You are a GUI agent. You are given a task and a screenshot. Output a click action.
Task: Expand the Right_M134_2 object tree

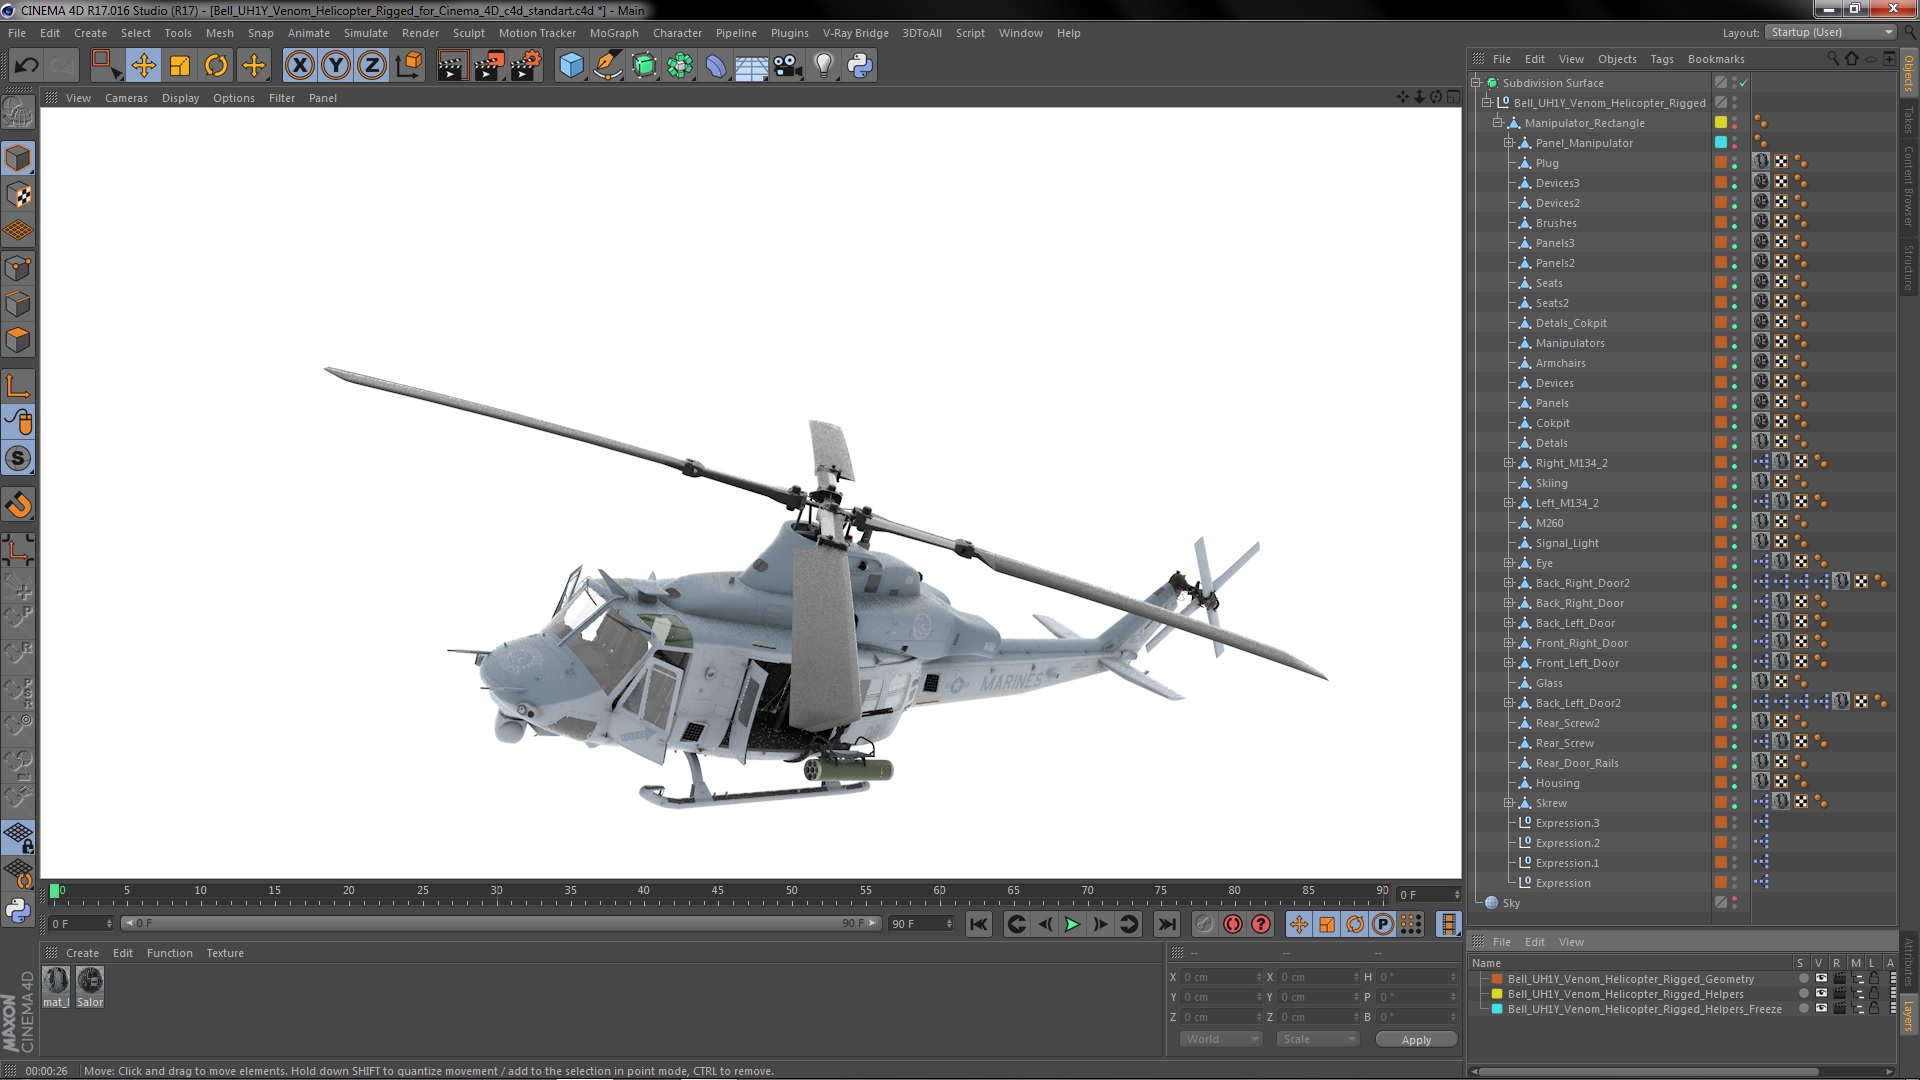tap(1508, 463)
